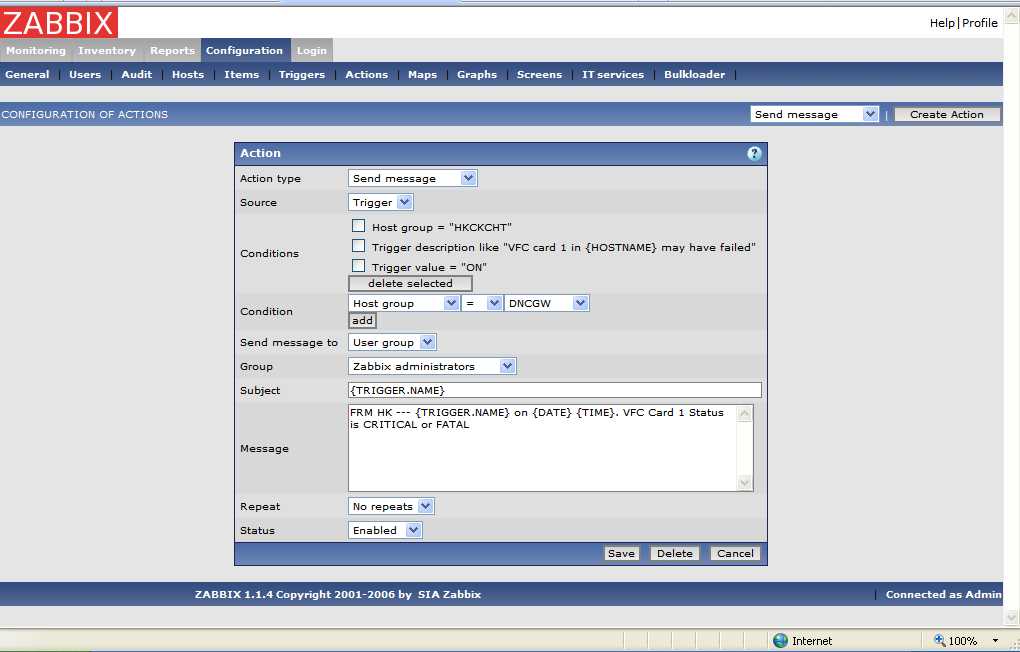Click the ZABBIX logo
1020x652 pixels.
[x=59, y=23]
